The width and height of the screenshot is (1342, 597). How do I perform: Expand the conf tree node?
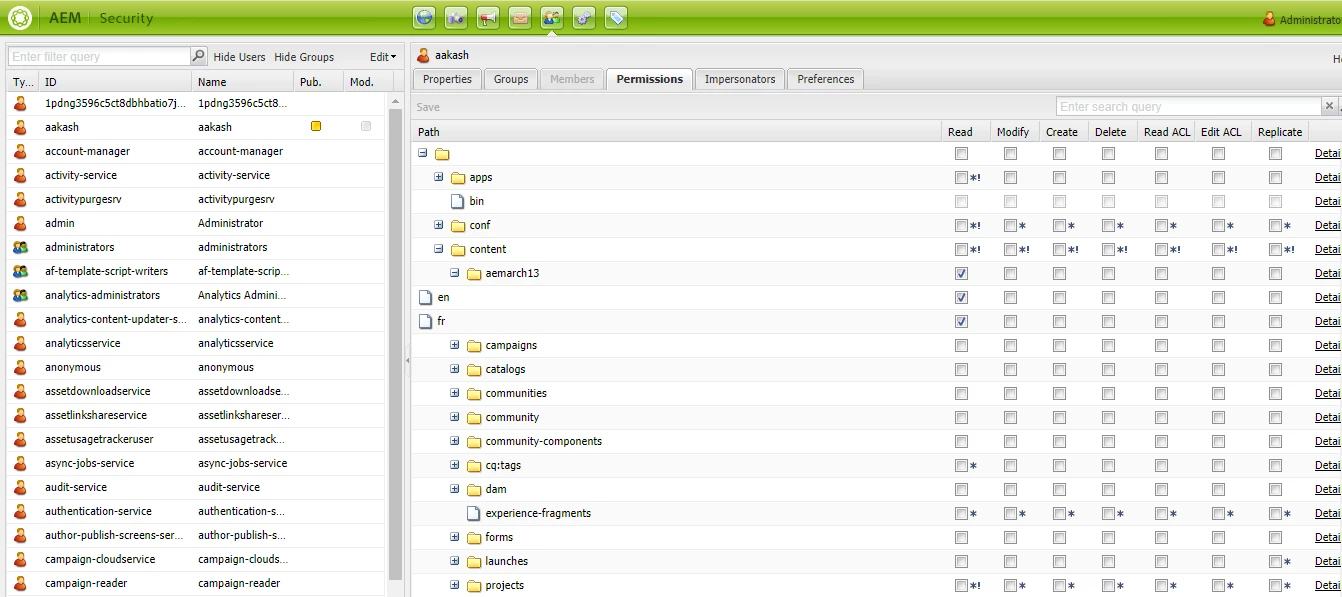coord(438,225)
